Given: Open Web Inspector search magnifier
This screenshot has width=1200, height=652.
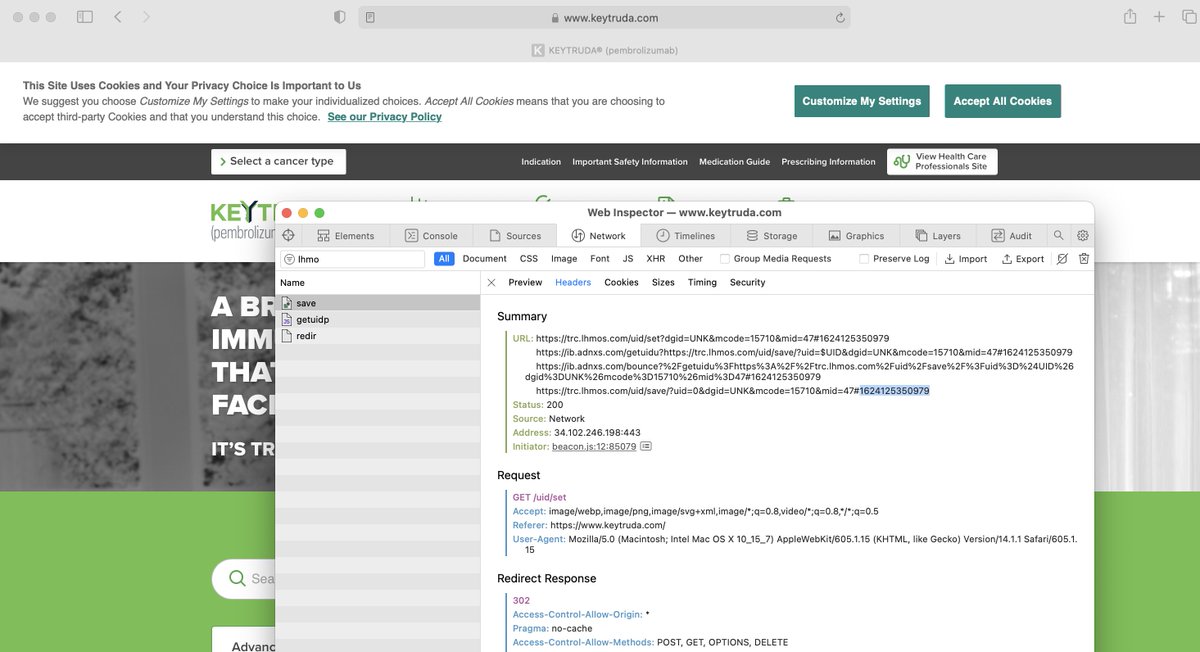Looking at the screenshot, I should (x=1058, y=236).
